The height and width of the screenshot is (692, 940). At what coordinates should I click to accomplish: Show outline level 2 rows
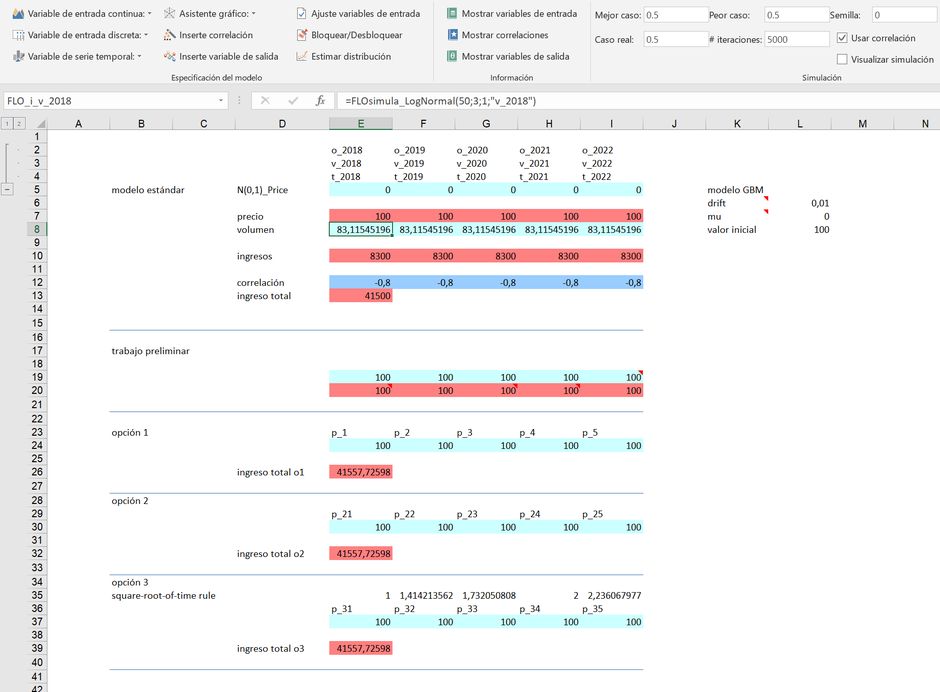tap(19, 124)
